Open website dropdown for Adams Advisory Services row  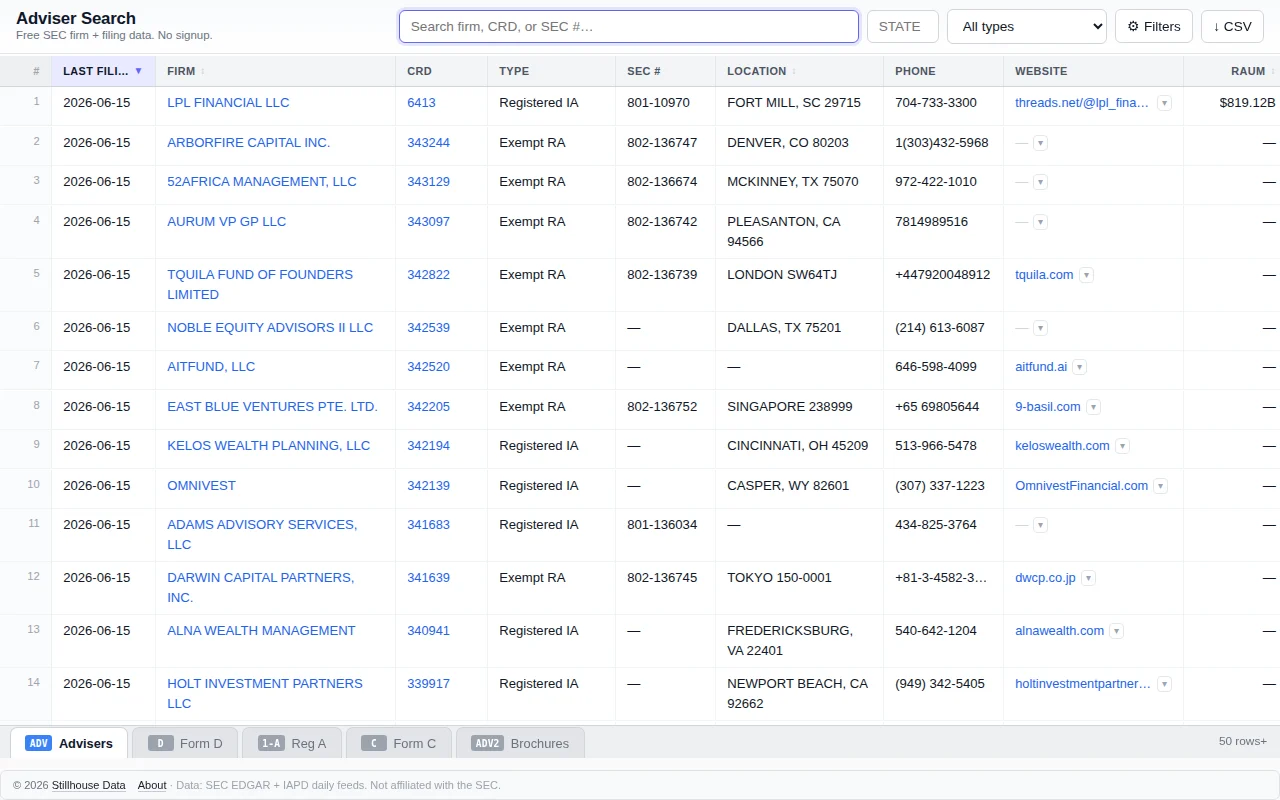coord(1040,525)
